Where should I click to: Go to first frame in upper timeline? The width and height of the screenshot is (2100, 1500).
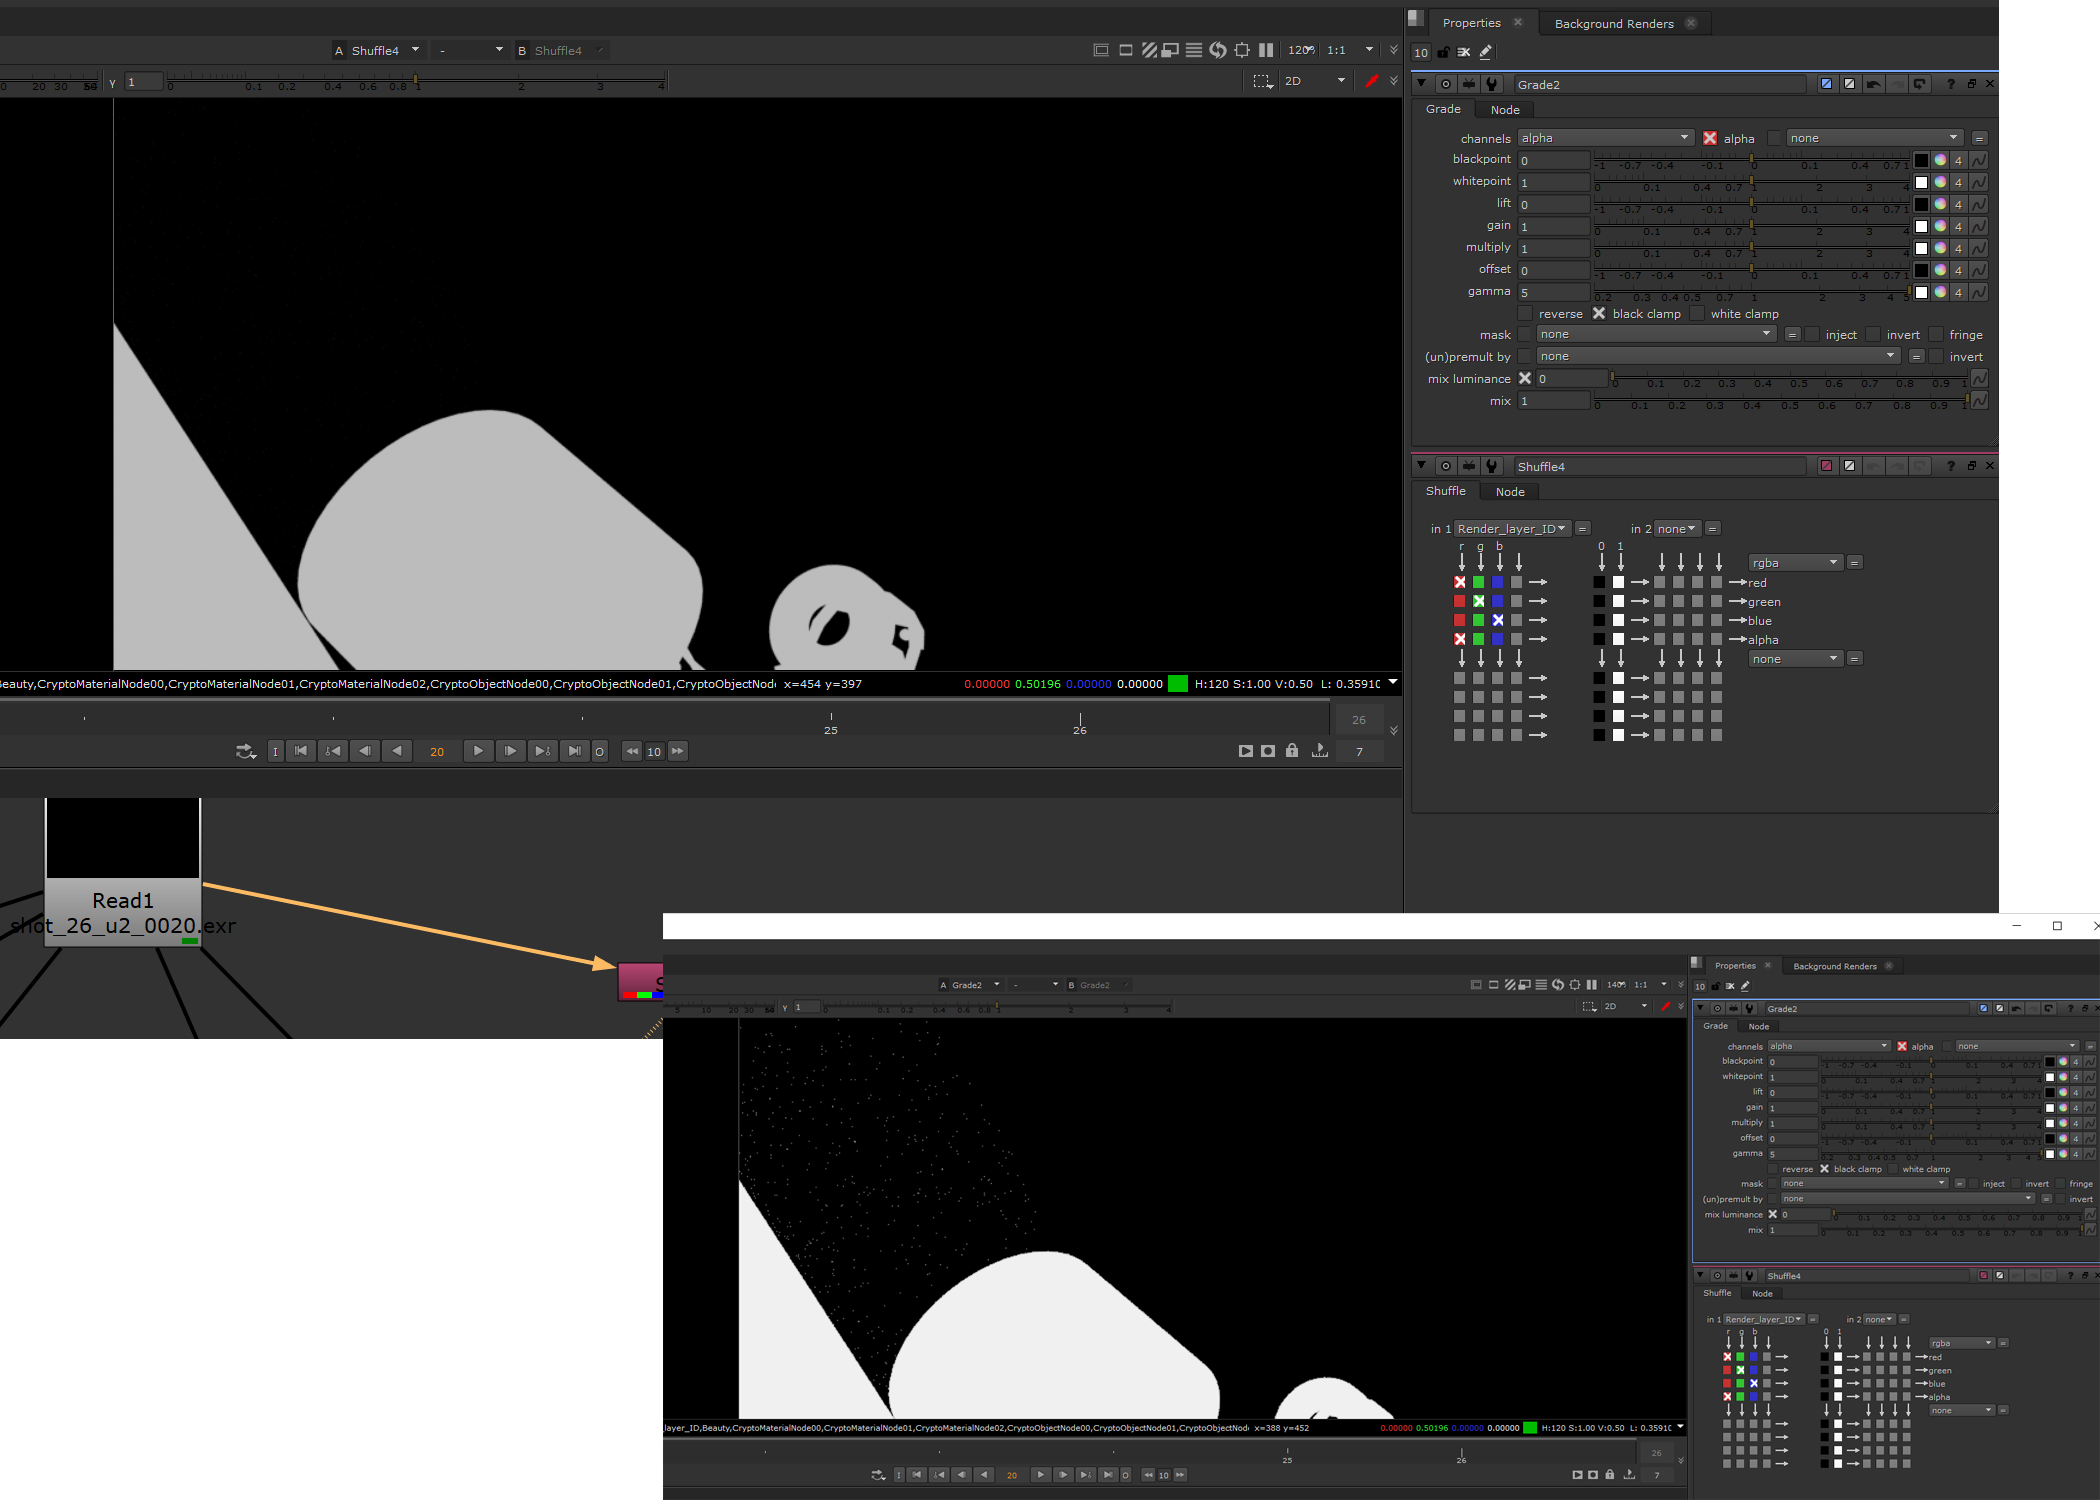[x=301, y=751]
